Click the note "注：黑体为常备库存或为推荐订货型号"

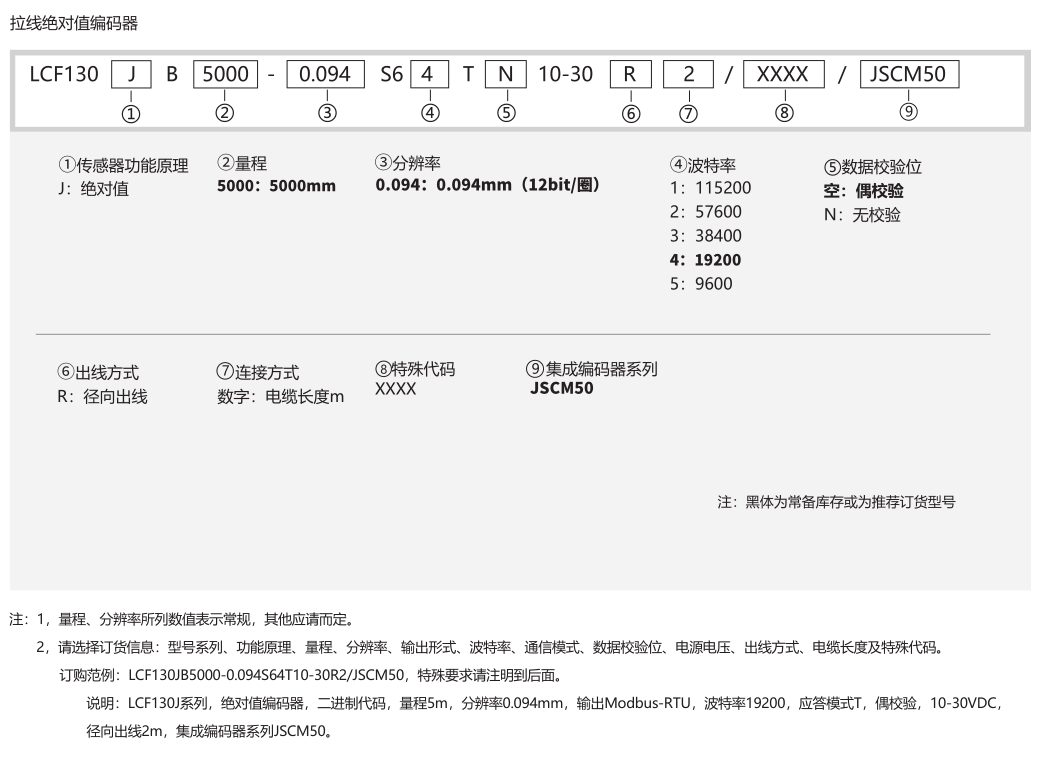836,502
